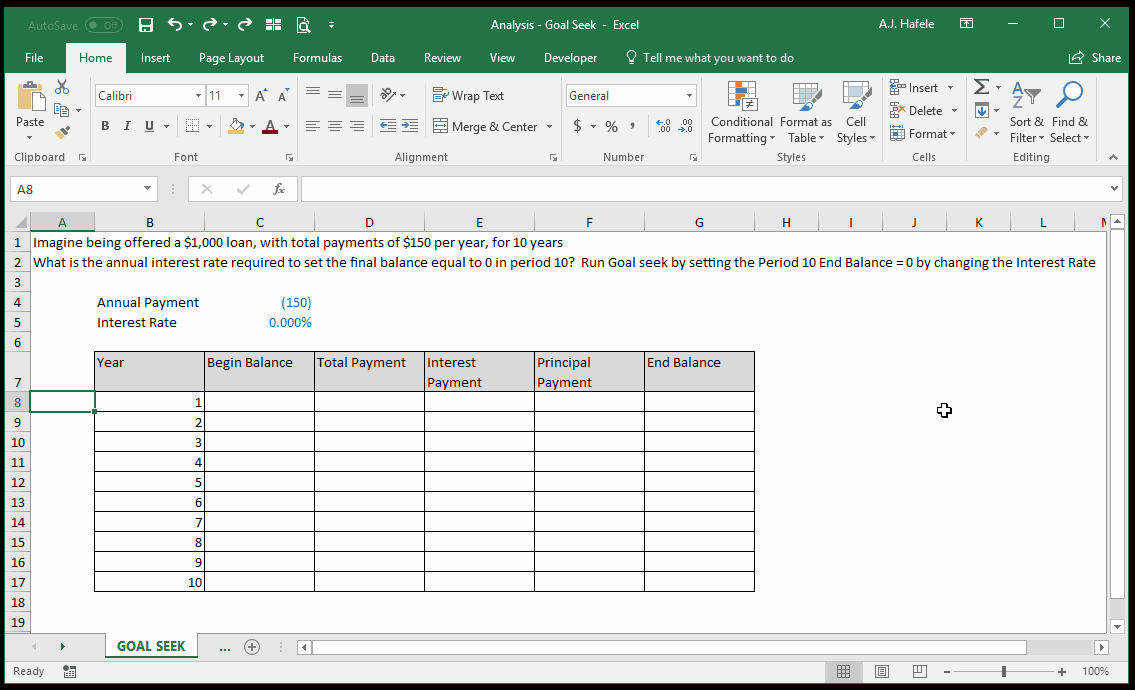The height and width of the screenshot is (690, 1135).
Task: Click the Increase Decimal icon
Action: pyautogui.click(x=663, y=126)
